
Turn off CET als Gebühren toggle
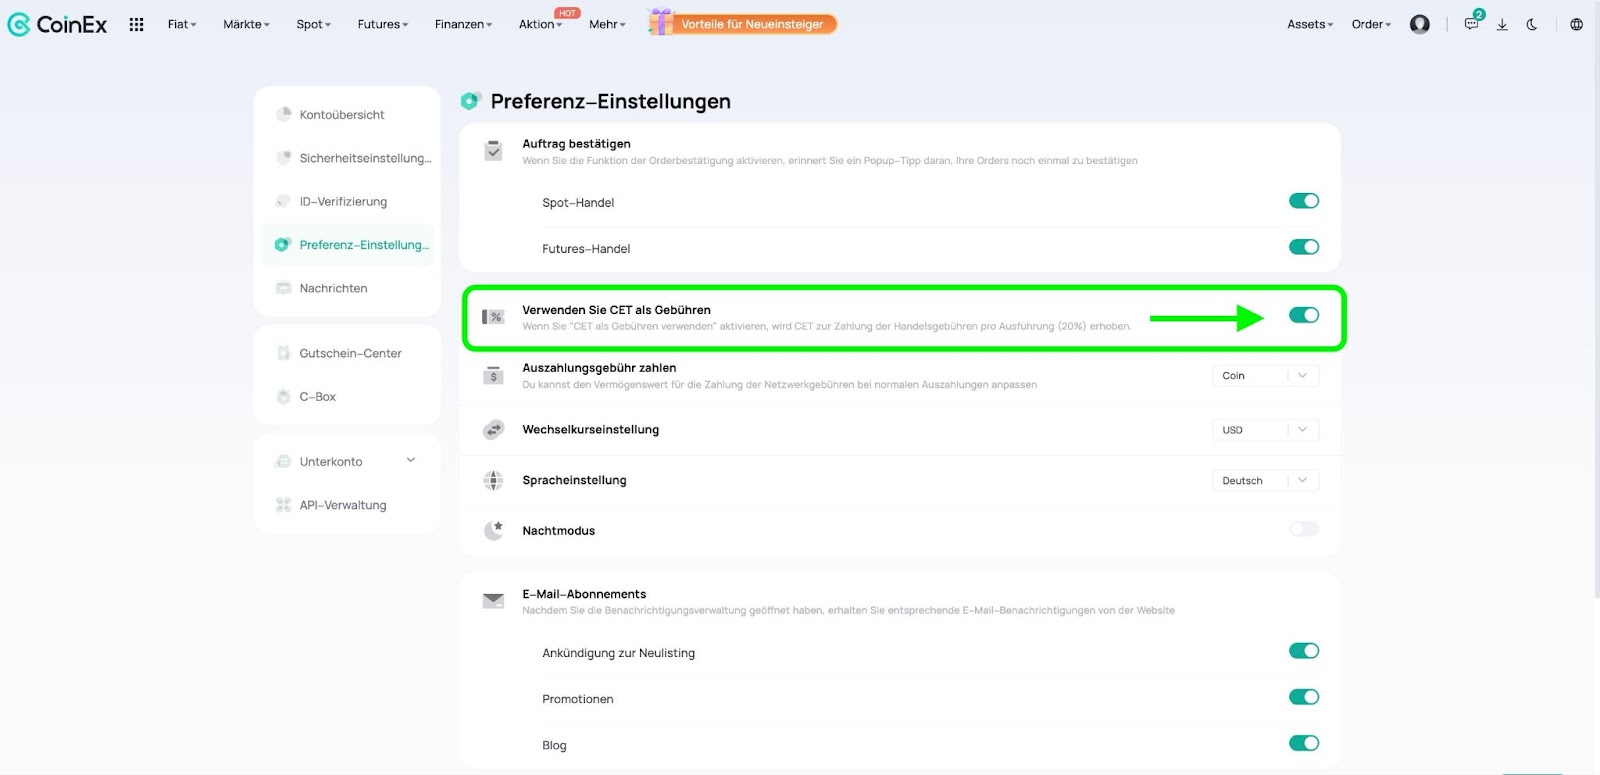click(1304, 315)
